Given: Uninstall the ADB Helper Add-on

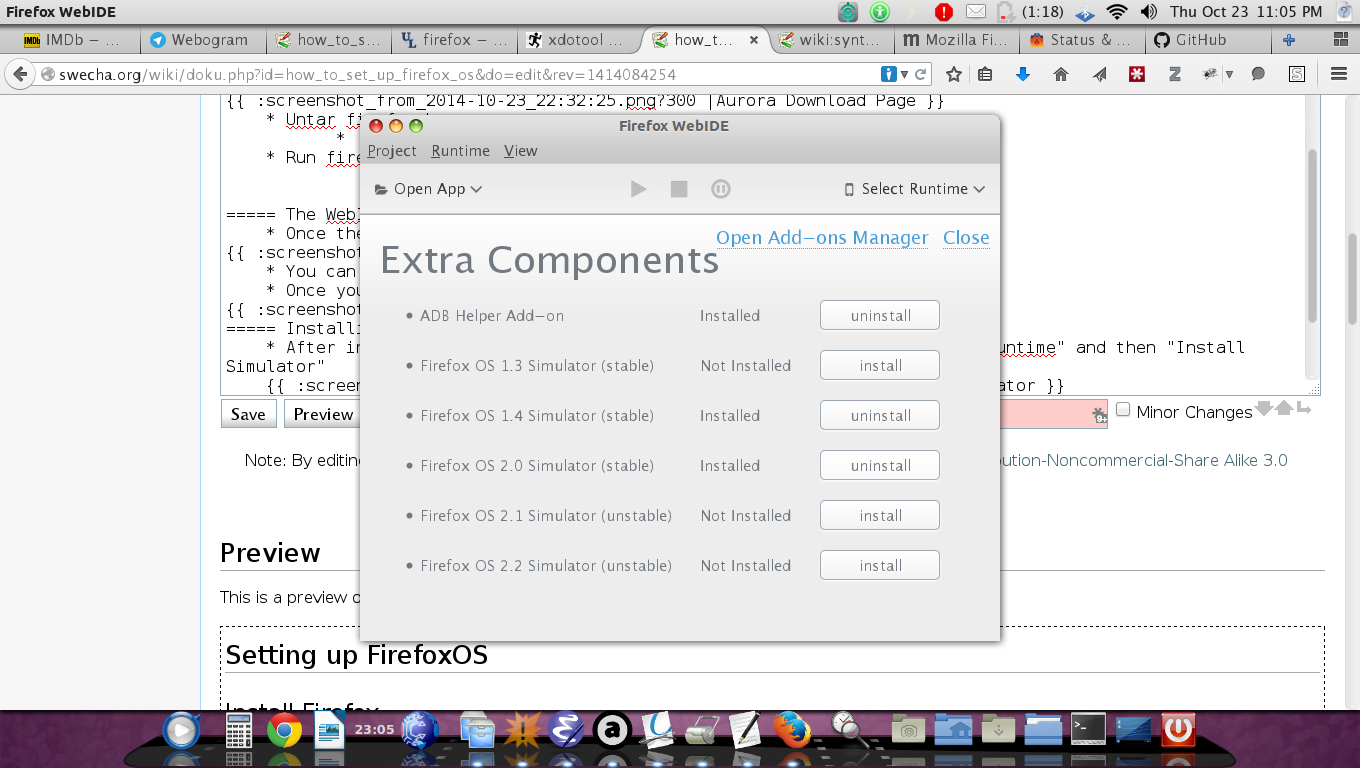Looking at the screenshot, I should pos(880,316).
